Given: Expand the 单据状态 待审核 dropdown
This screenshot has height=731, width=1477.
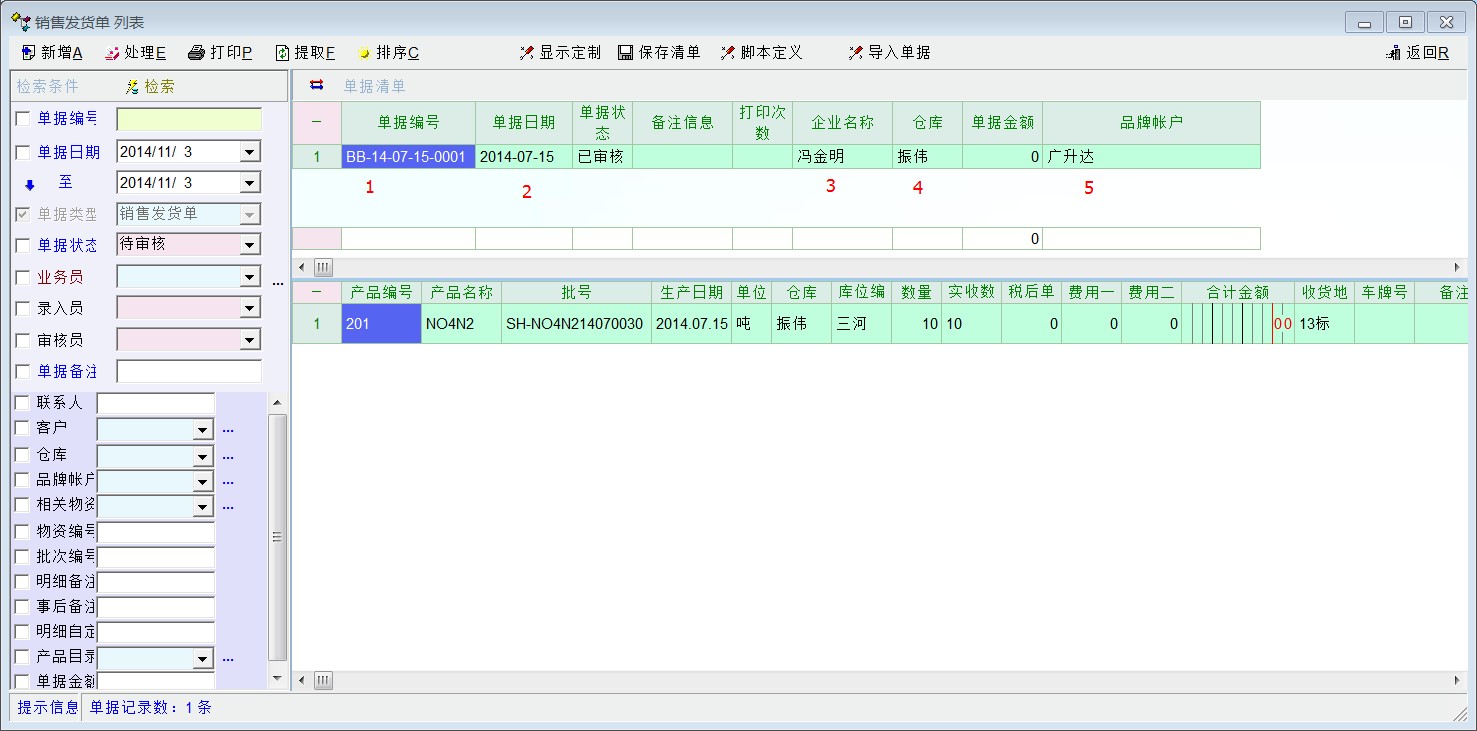Looking at the screenshot, I should pyautogui.click(x=250, y=245).
